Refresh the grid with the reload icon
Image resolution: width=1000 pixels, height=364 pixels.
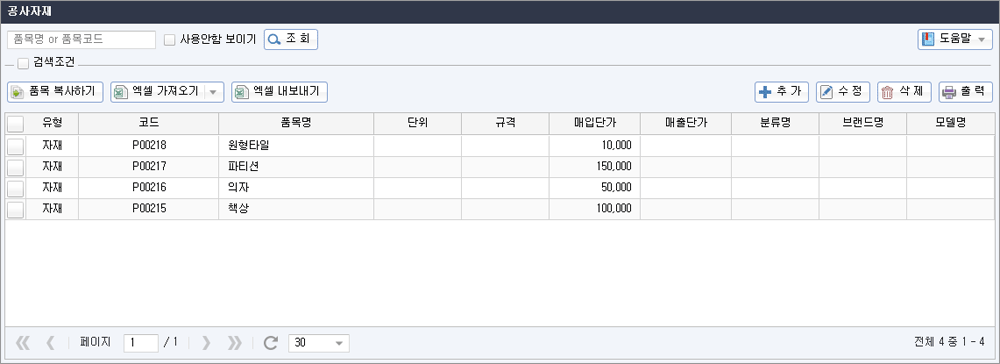coord(271,343)
